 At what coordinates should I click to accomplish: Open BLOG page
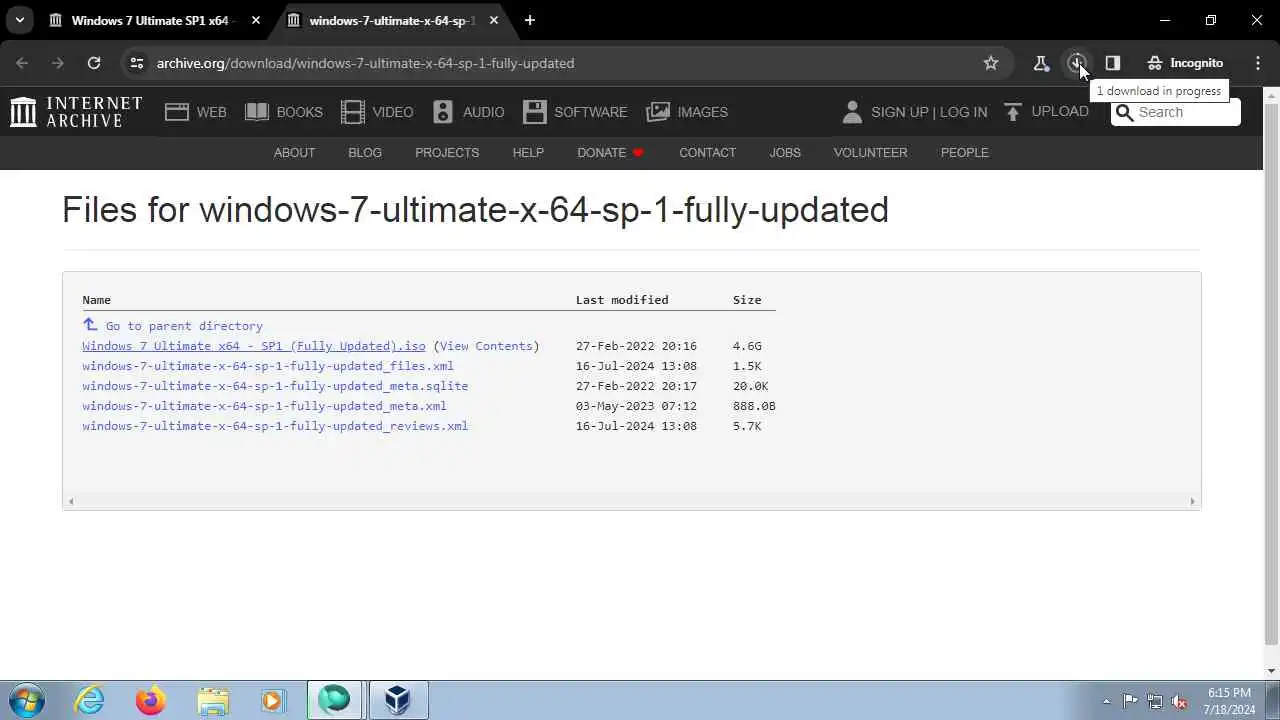365,153
